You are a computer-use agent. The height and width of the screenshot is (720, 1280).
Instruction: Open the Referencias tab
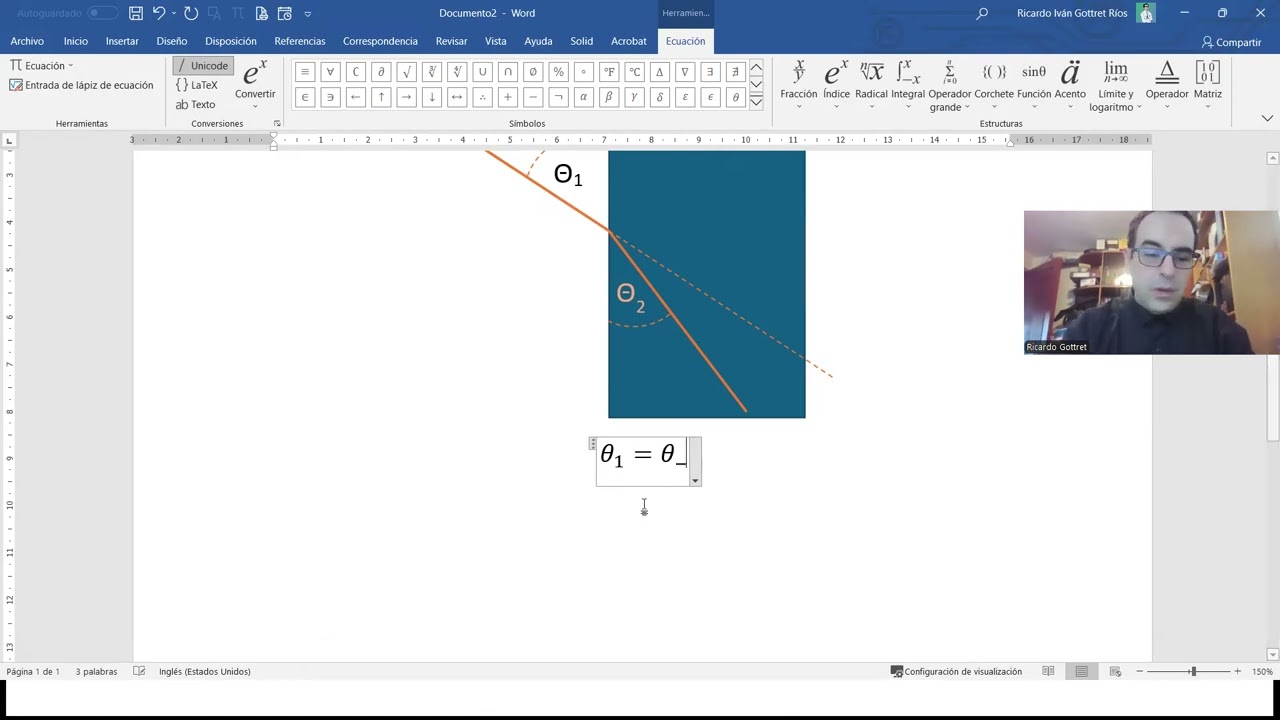[300, 41]
